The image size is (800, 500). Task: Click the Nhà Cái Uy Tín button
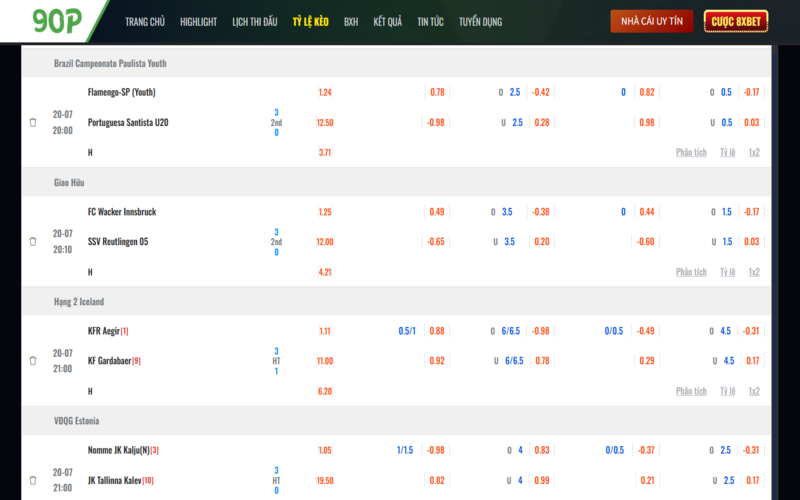(652, 21)
